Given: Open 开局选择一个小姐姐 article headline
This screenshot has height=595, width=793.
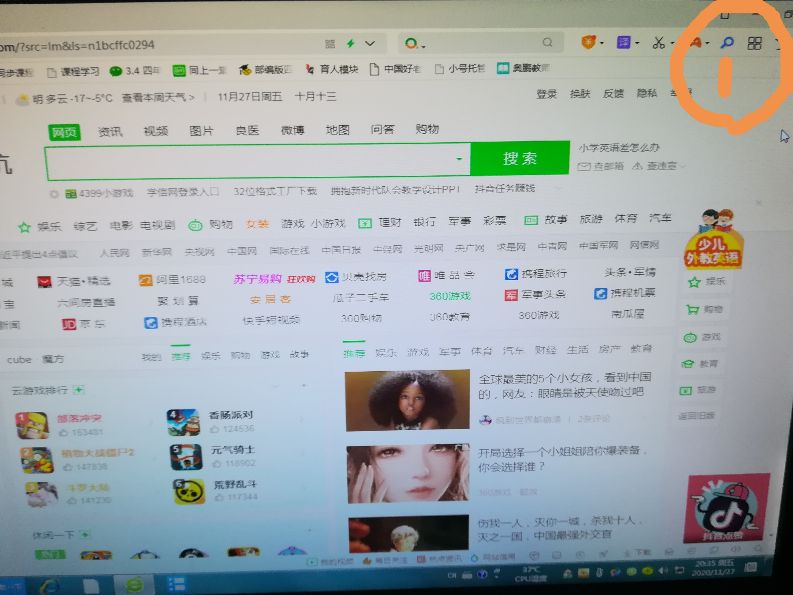Looking at the screenshot, I should click(561, 459).
